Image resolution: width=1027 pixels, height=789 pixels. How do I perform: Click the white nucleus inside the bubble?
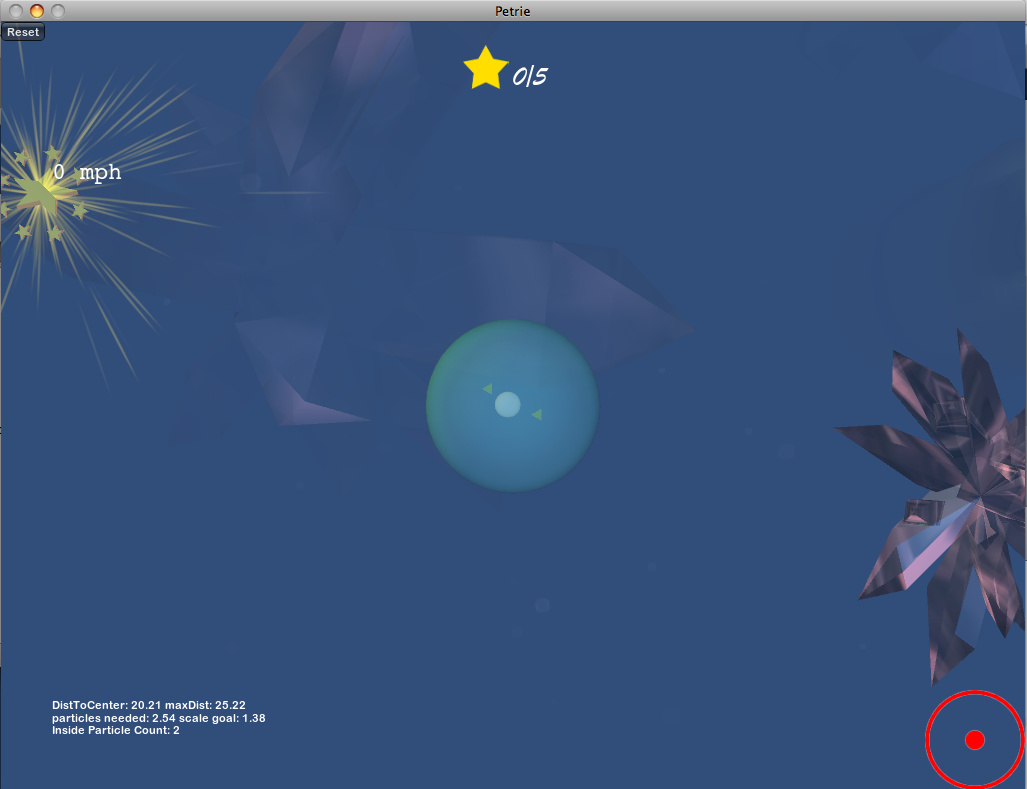coord(508,405)
